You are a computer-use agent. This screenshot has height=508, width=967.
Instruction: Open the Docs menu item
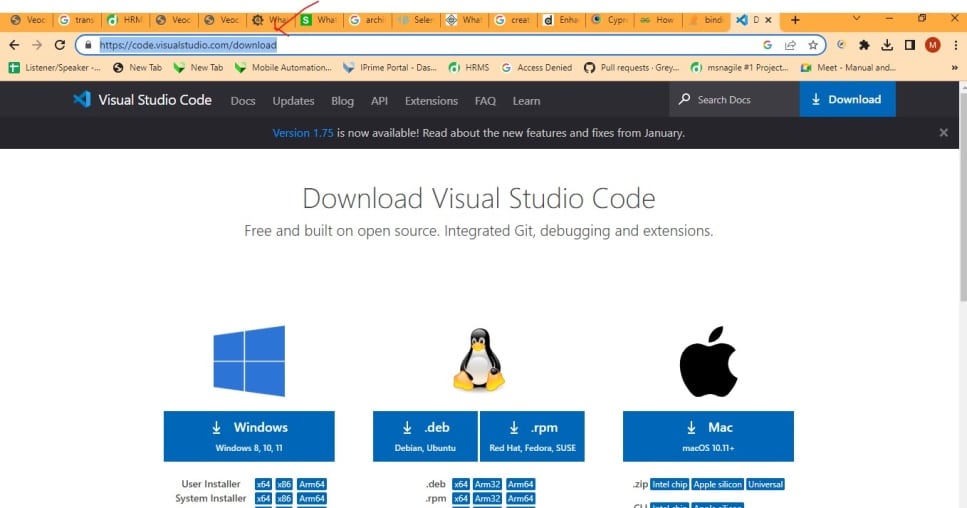click(243, 101)
